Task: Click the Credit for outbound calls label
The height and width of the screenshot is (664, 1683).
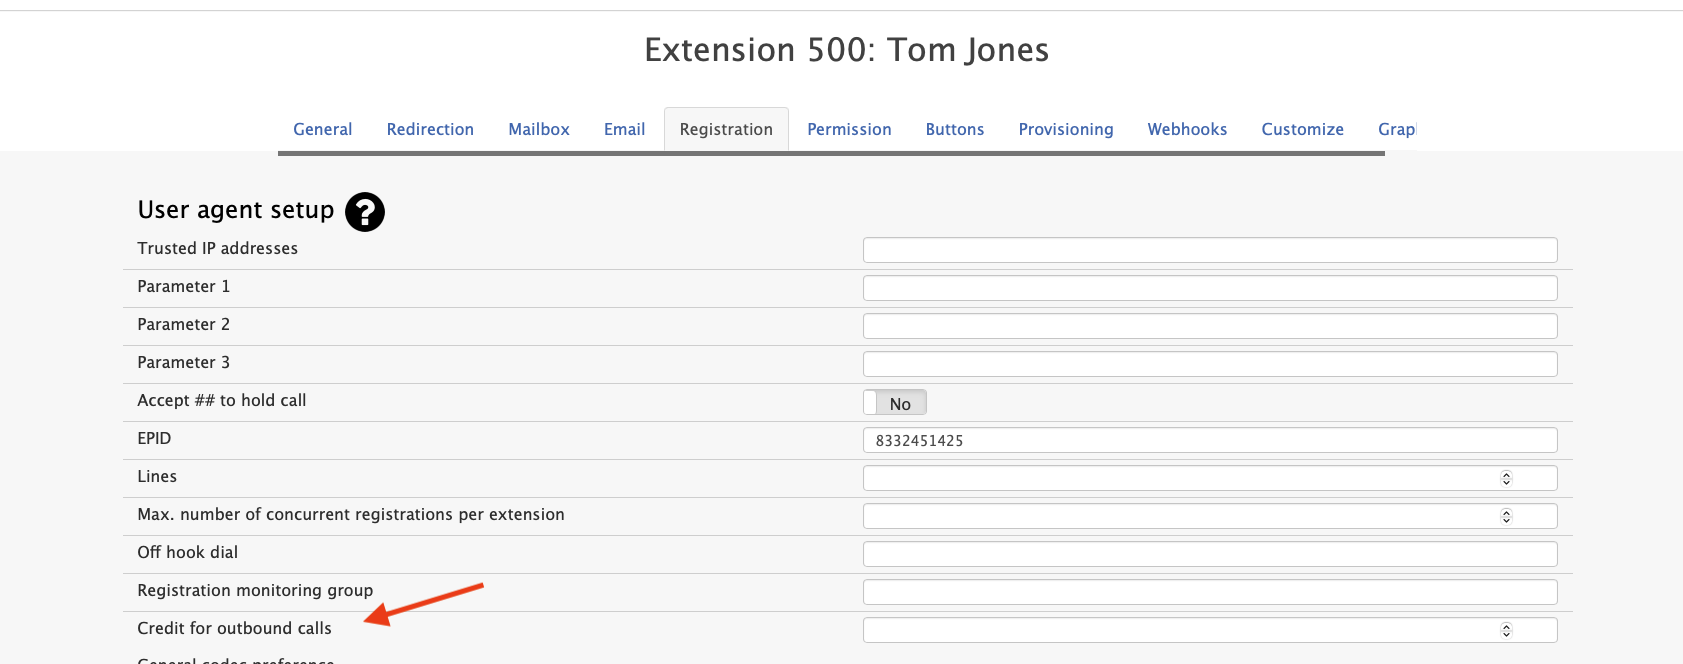Action: click(234, 628)
